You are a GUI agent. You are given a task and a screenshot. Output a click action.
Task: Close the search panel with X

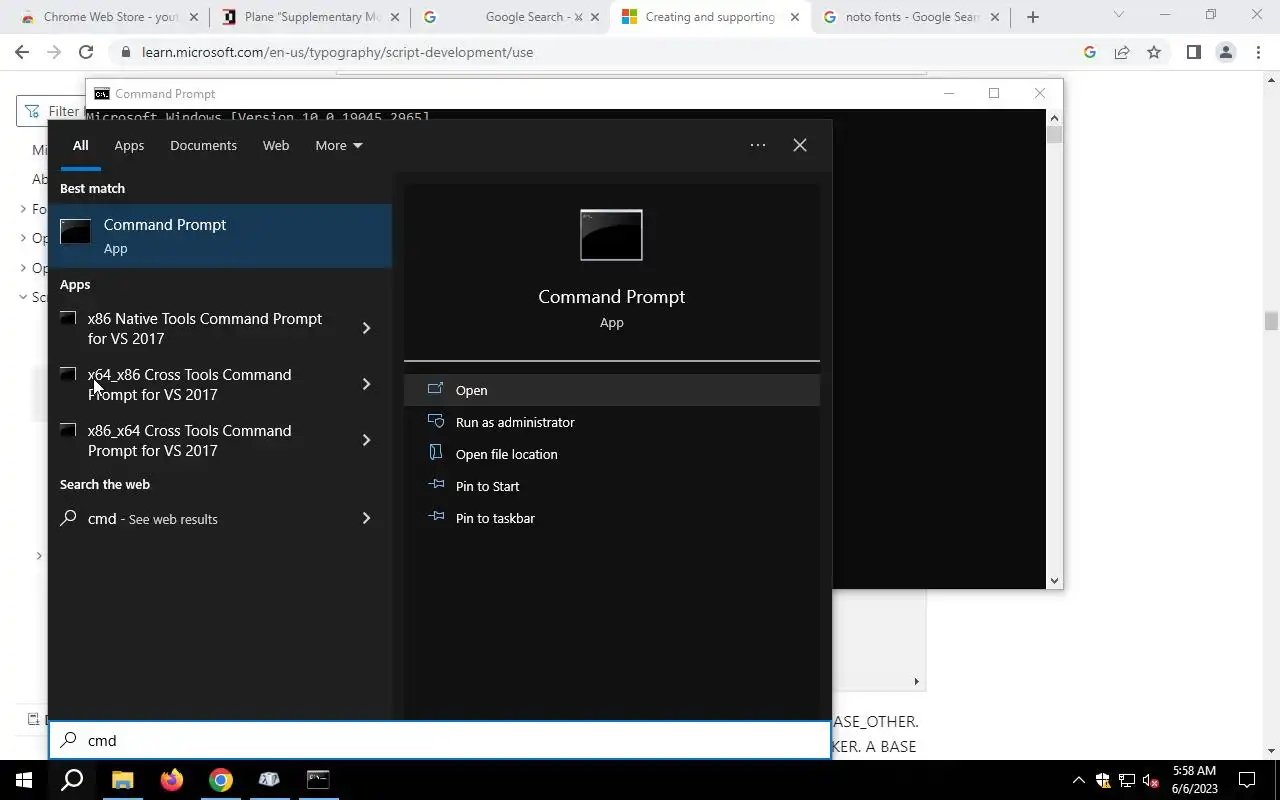(x=800, y=145)
